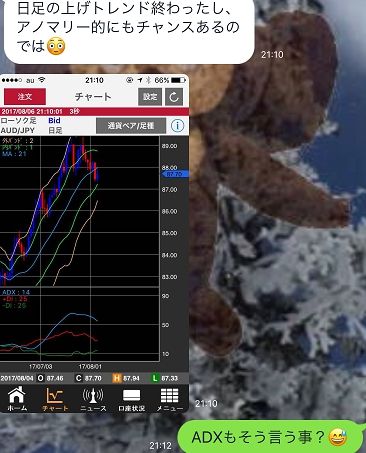This screenshot has height=453, width=366.
Task: Tap the 2017/08/04 date in bottom bar
Action: (x=17, y=378)
